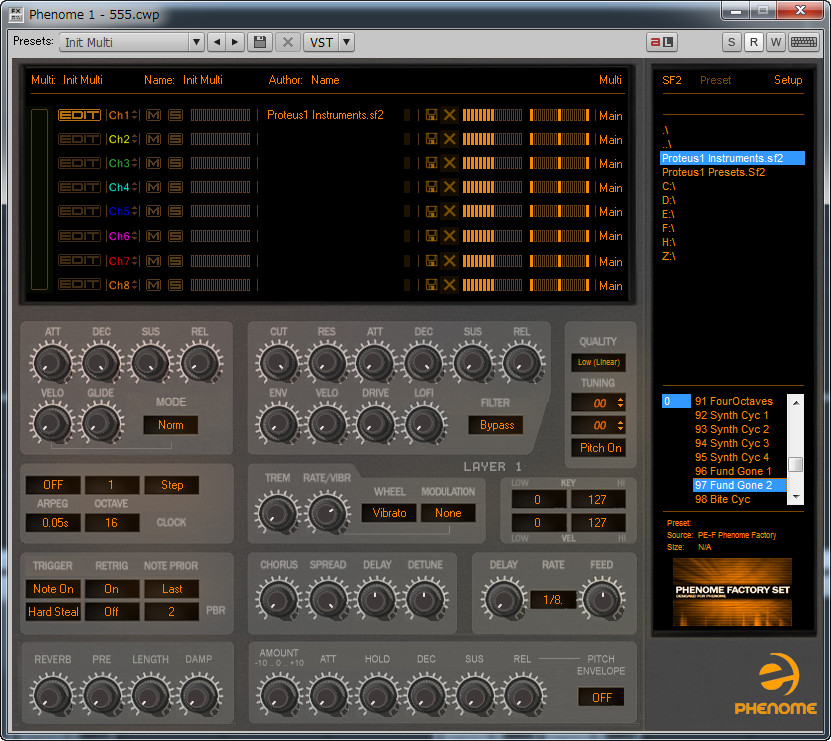Save the Ch2 slot via its floppy icon
Image resolution: width=831 pixels, height=741 pixels.
click(431, 139)
